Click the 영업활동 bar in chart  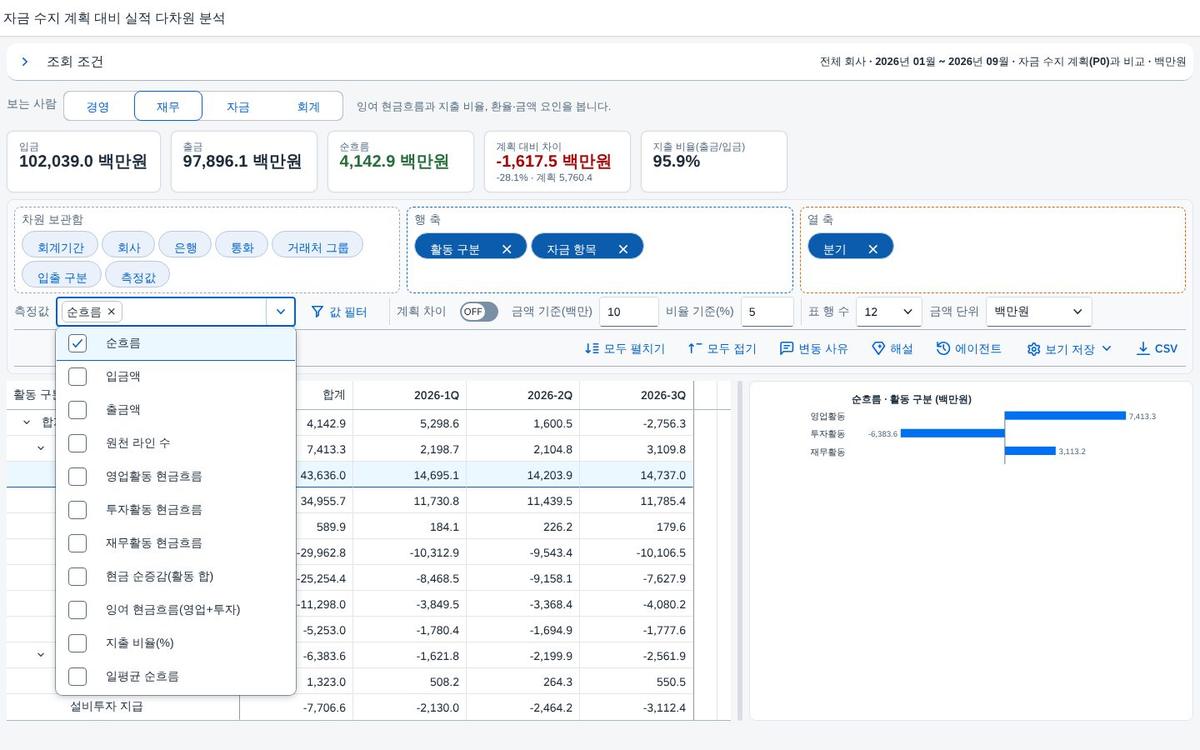tap(1065, 416)
